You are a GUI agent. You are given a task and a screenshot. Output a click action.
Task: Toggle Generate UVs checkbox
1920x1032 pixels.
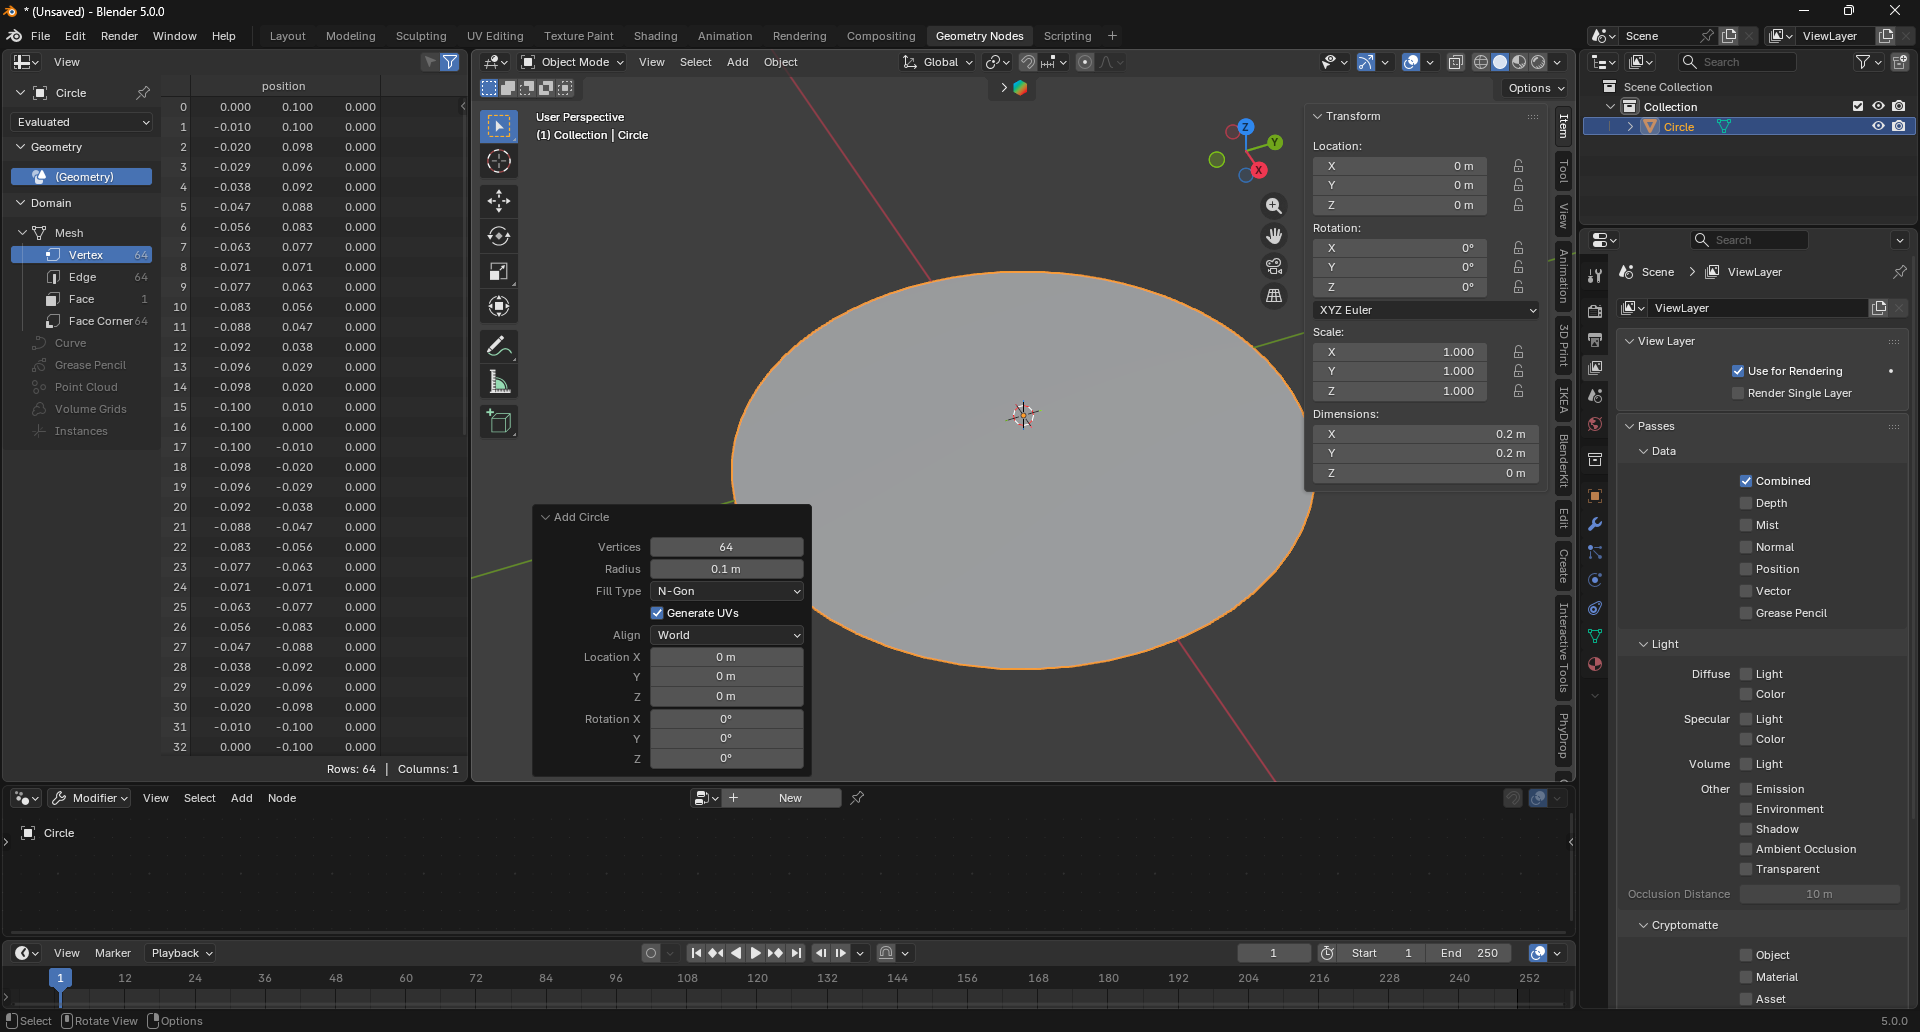(657, 613)
